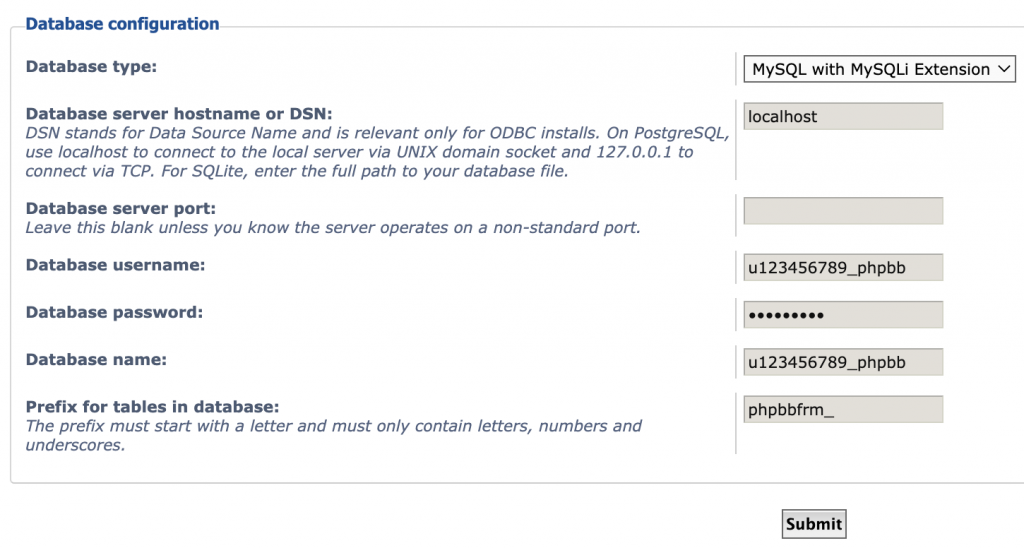Click the Database name input field
This screenshot has height=548, width=1024.
(843, 362)
